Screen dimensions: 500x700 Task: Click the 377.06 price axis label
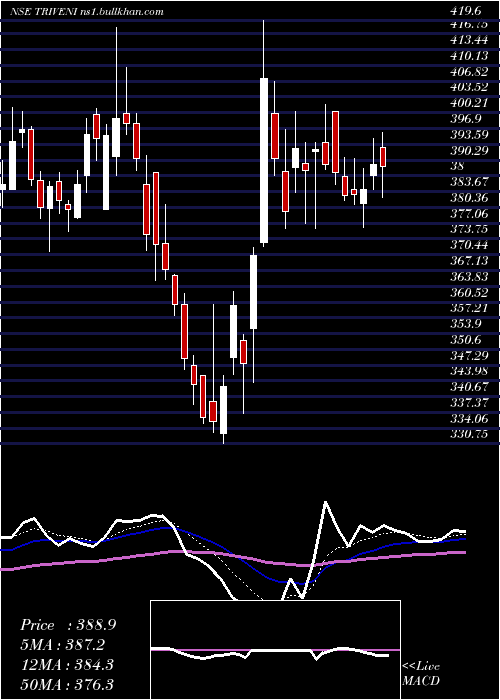(x=469, y=214)
